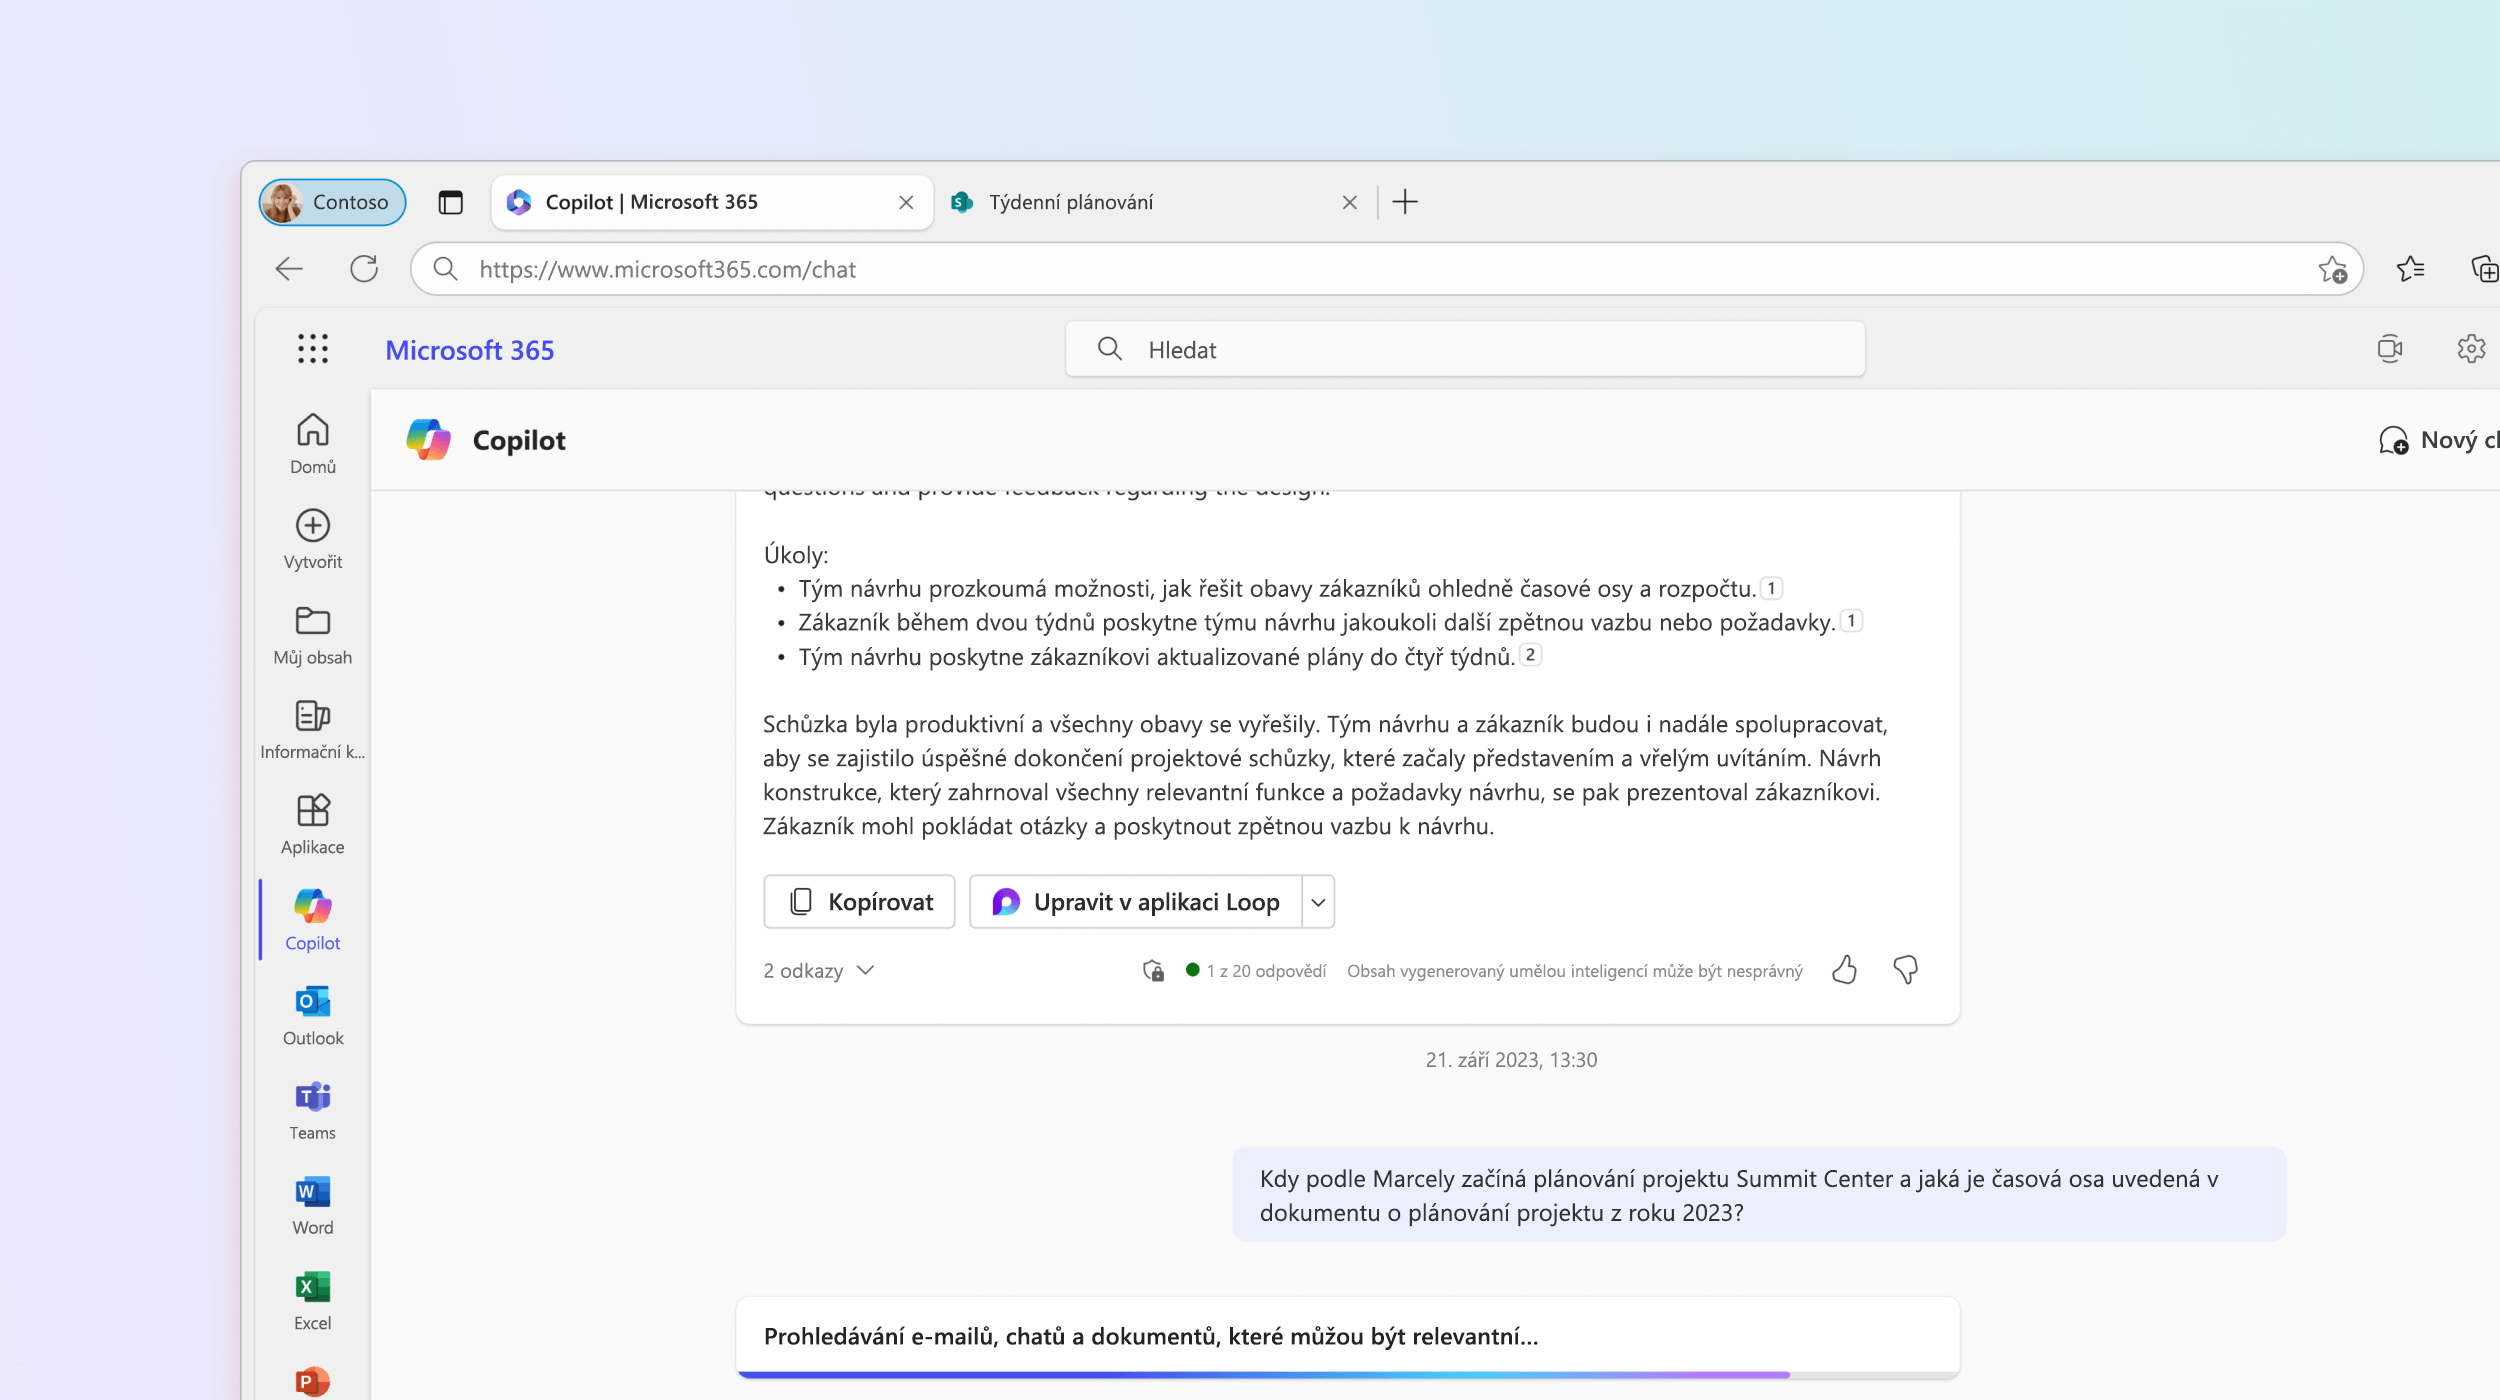Open Můj obsah folder icon
The image size is (2500, 1400).
[x=312, y=621]
